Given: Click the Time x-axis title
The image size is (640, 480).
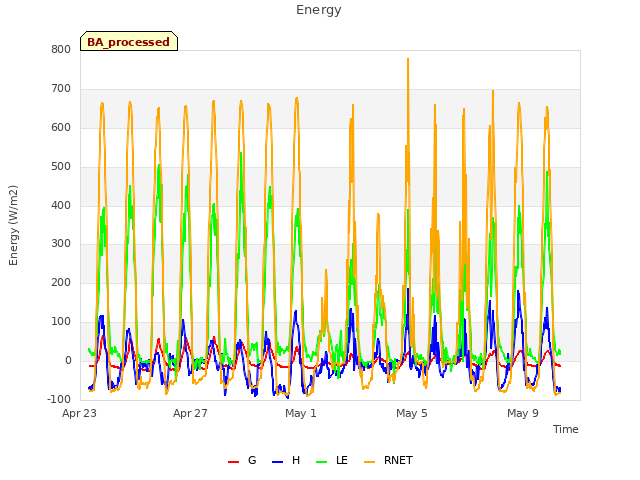Looking at the screenshot, I should point(566,429).
